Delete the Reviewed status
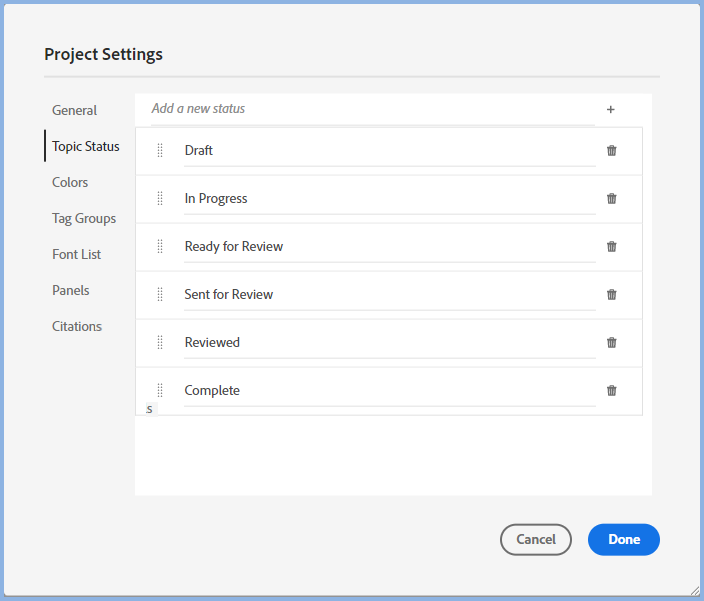Viewport: 704px width, 601px height. [x=612, y=343]
